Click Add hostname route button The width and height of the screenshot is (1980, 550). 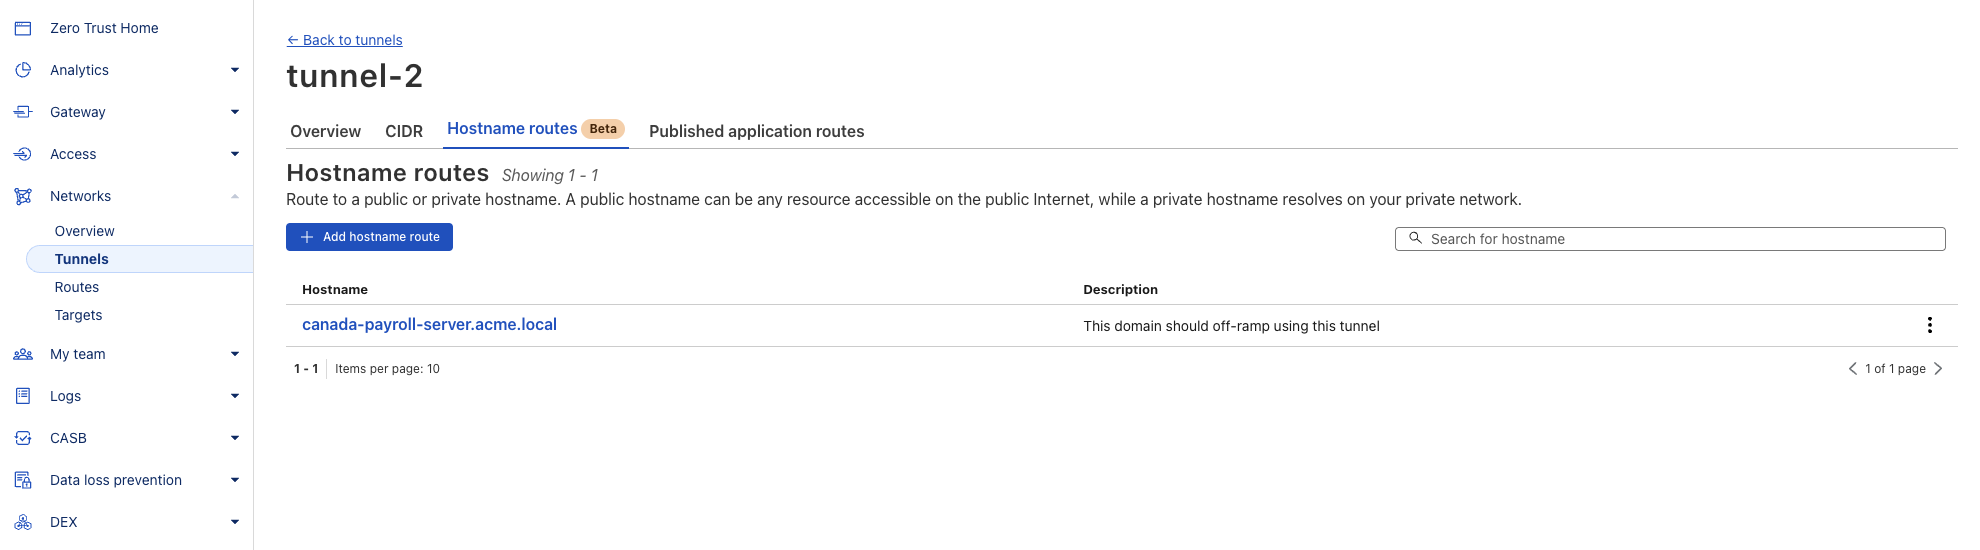(x=369, y=237)
